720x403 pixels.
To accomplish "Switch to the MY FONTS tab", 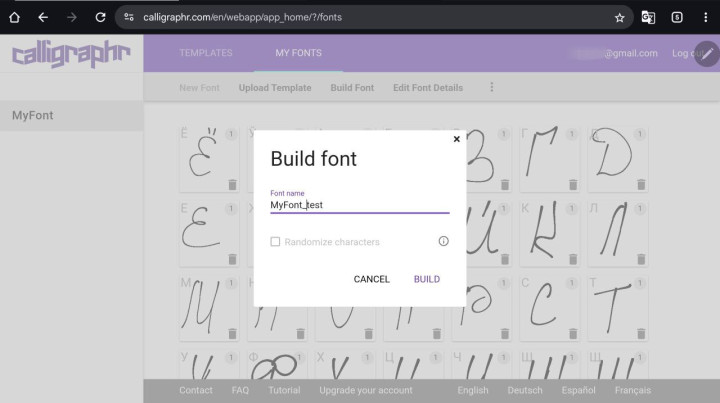I will point(298,53).
